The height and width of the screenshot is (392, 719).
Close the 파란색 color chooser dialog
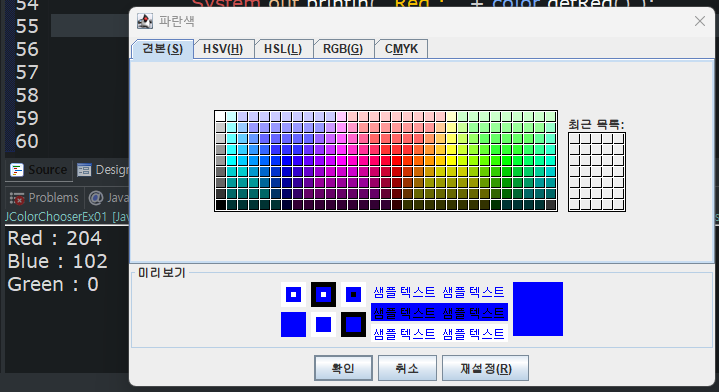(700, 21)
